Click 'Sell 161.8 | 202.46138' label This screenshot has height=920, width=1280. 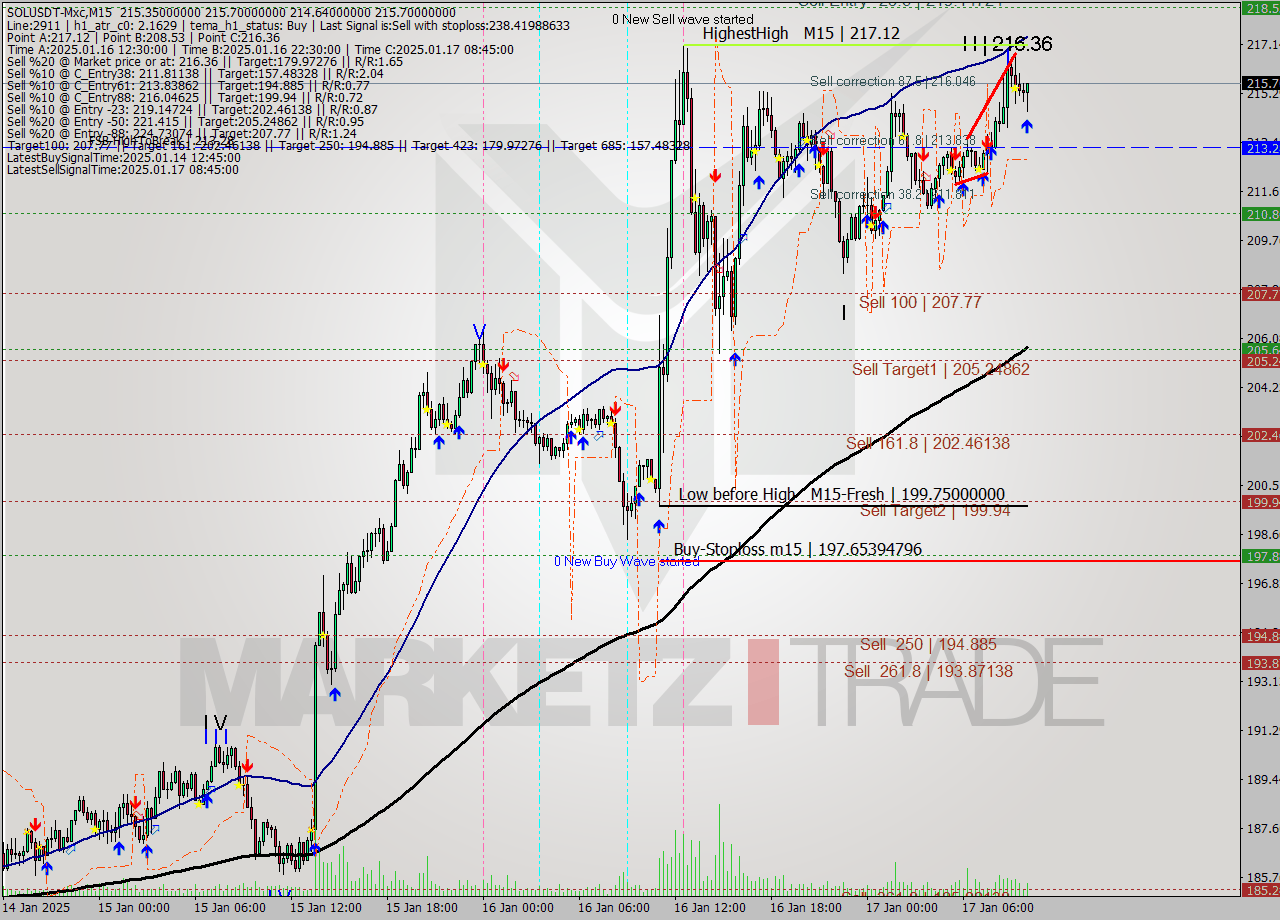coord(927,443)
